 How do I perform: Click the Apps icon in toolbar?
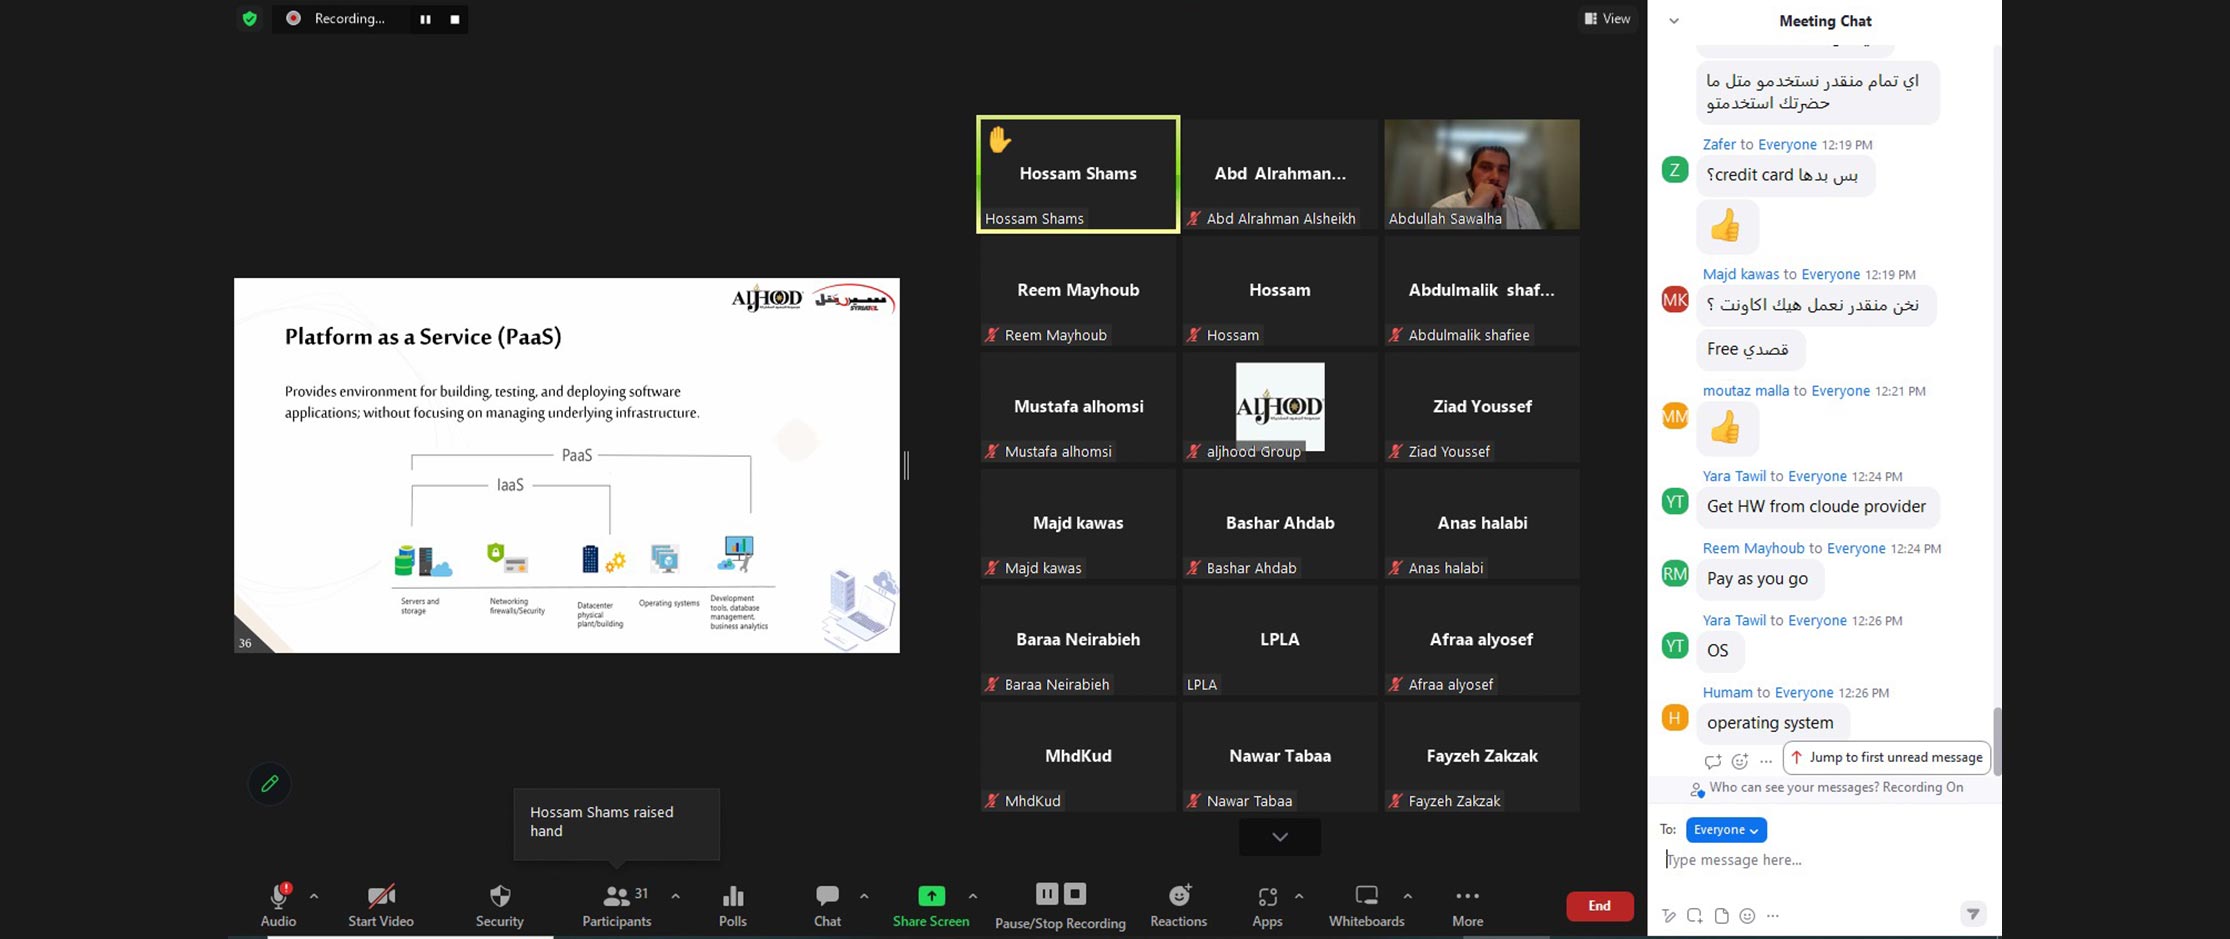[x=1267, y=897]
